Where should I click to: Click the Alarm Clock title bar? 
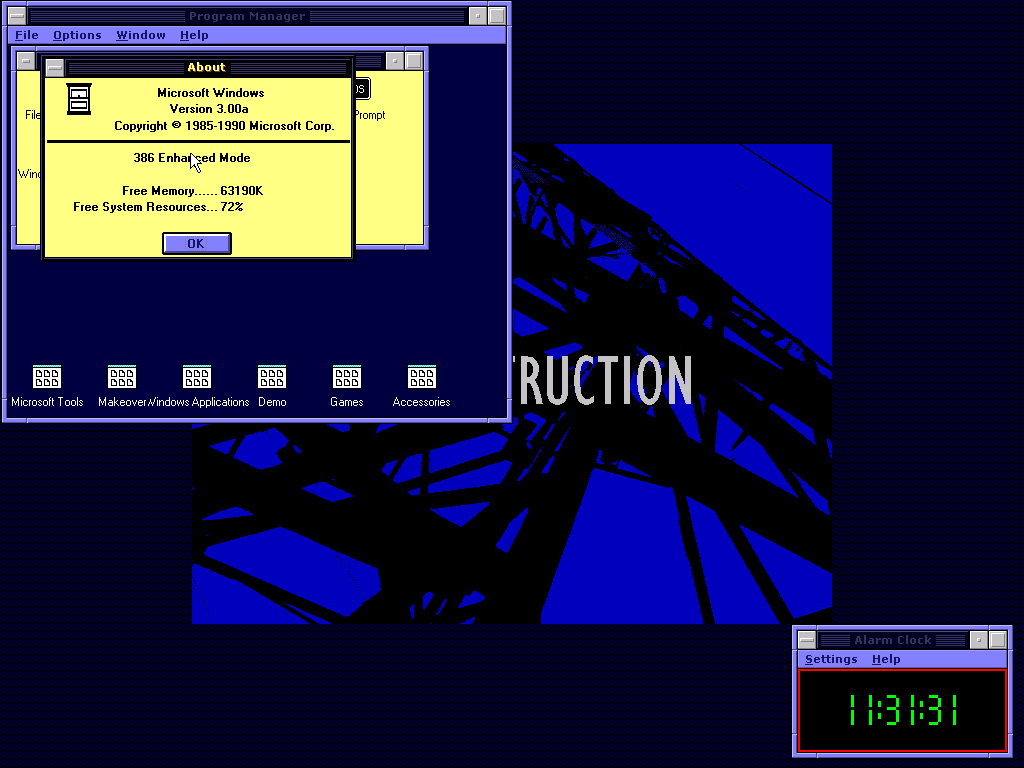(x=893, y=640)
